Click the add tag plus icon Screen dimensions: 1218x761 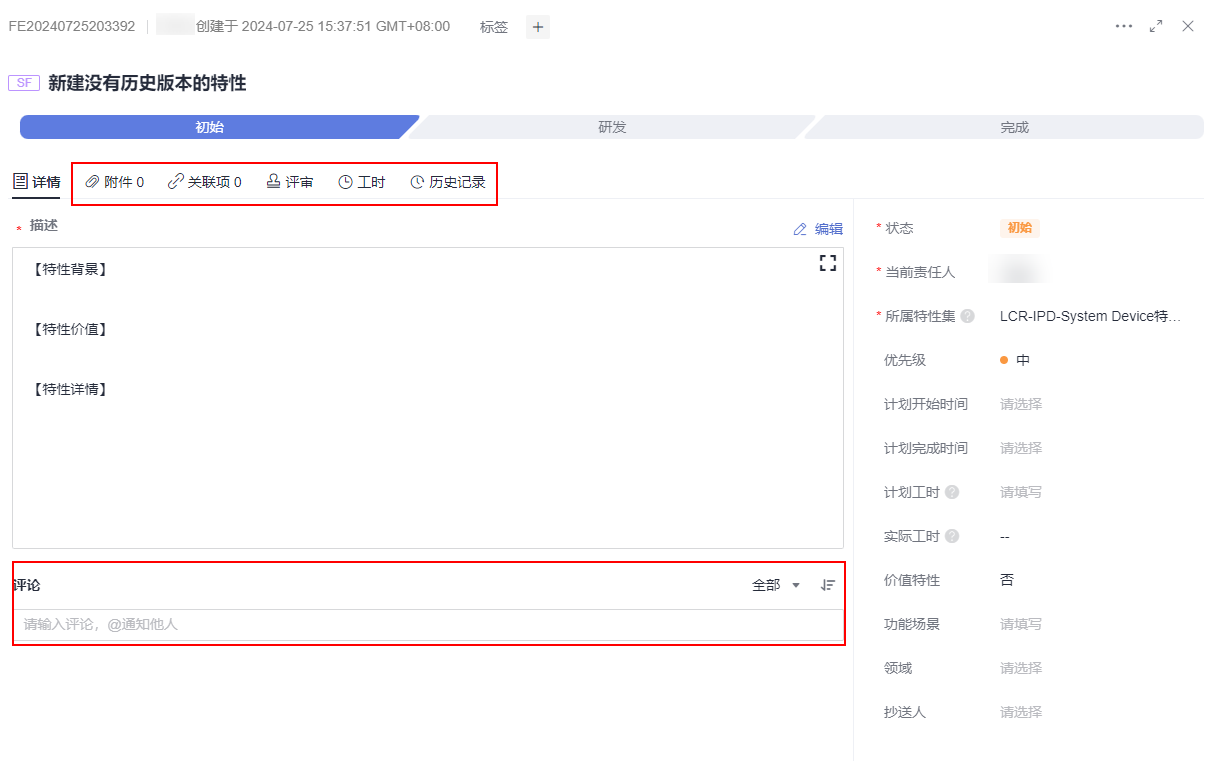pyautogui.click(x=538, y=27)
